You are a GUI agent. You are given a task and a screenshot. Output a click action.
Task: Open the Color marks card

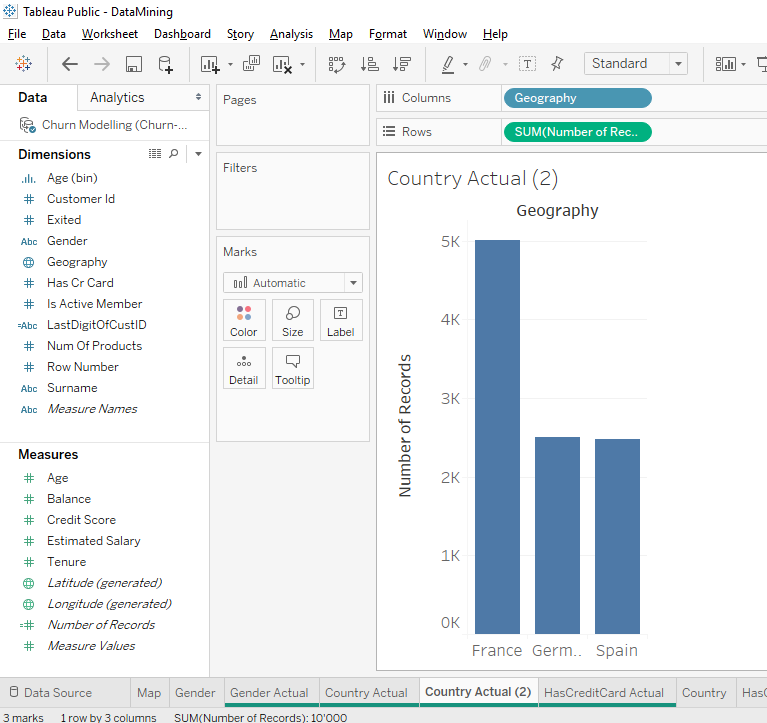tap(244, 320)
